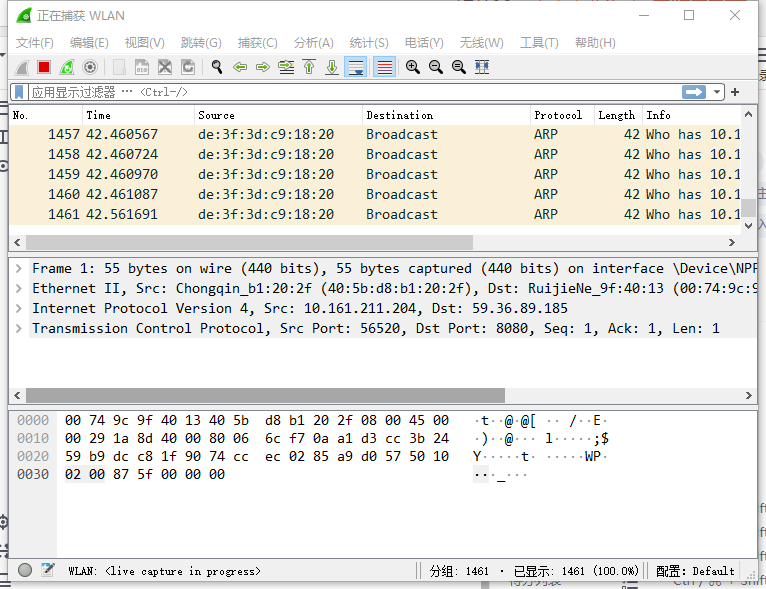Expand the Ethernet II details row
The height and width of the screenshot is (589, 766).
tap(19, 288)
